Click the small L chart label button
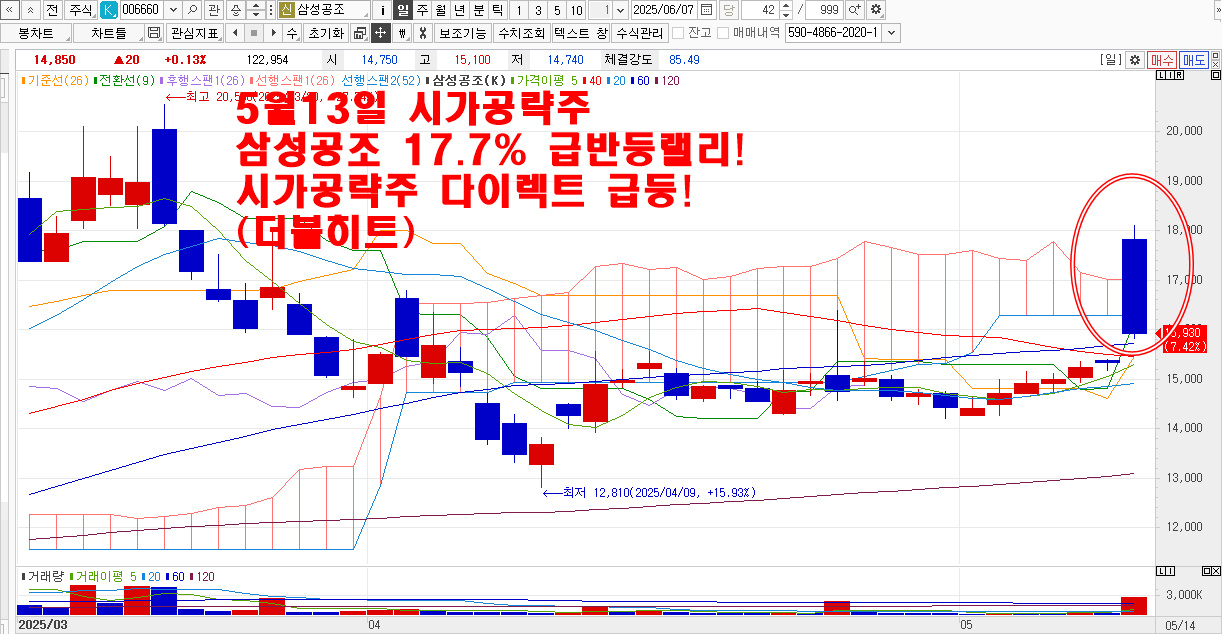 click(x=1159, y=77)
